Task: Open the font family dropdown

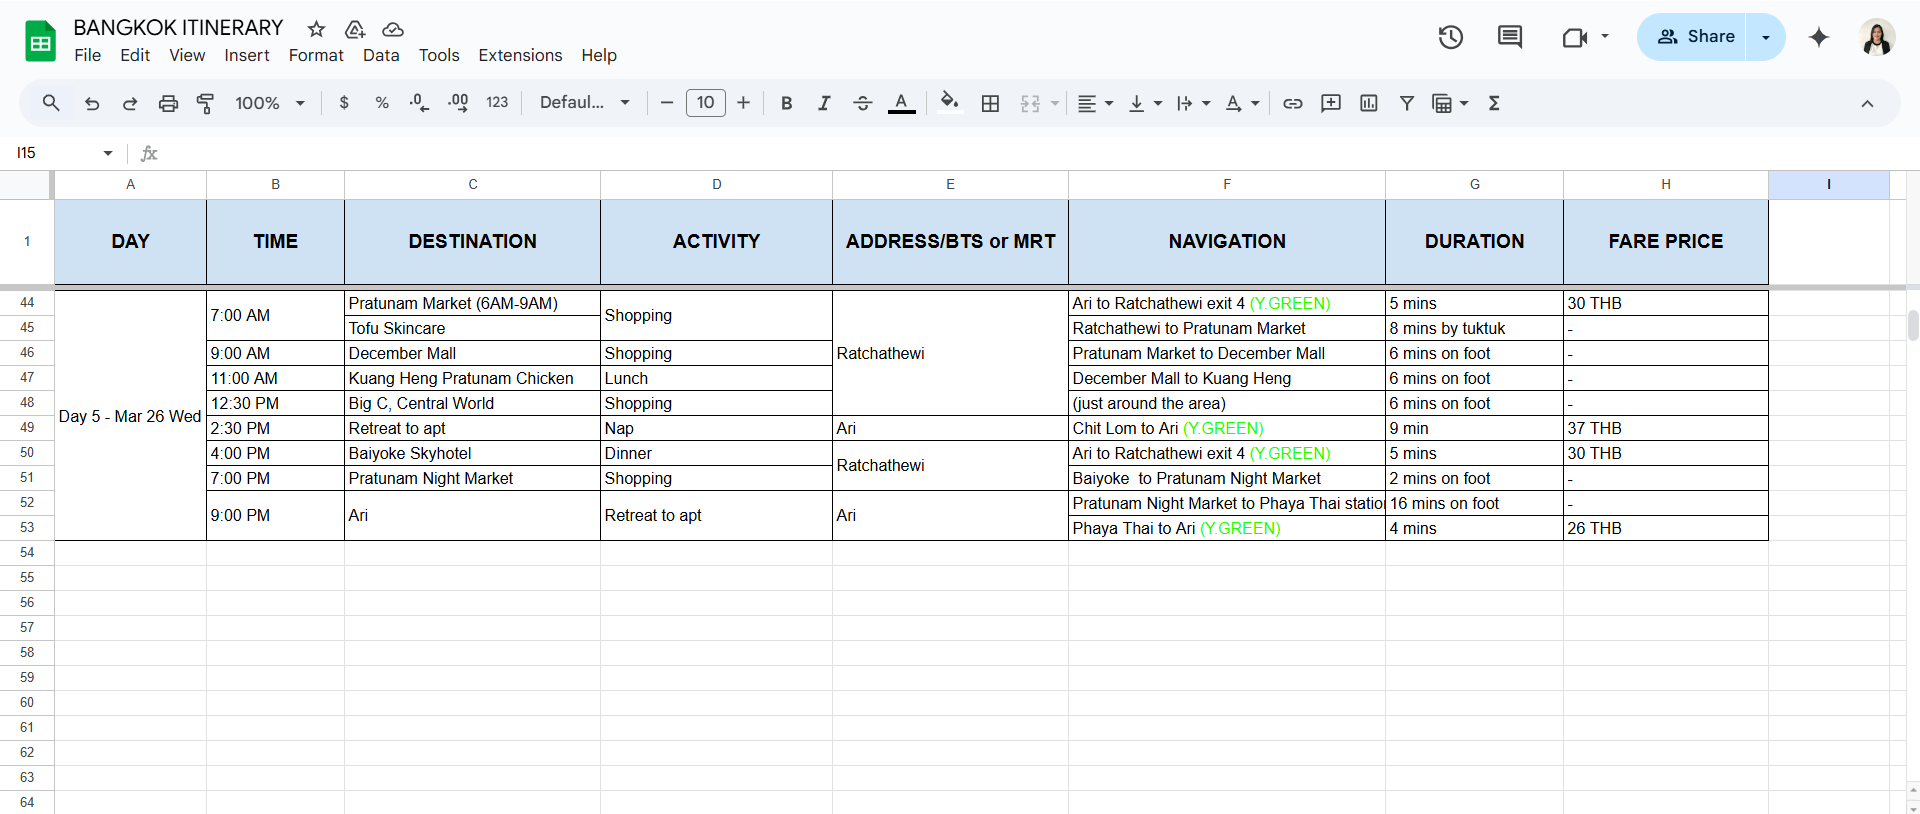Action: pos(585,103)
